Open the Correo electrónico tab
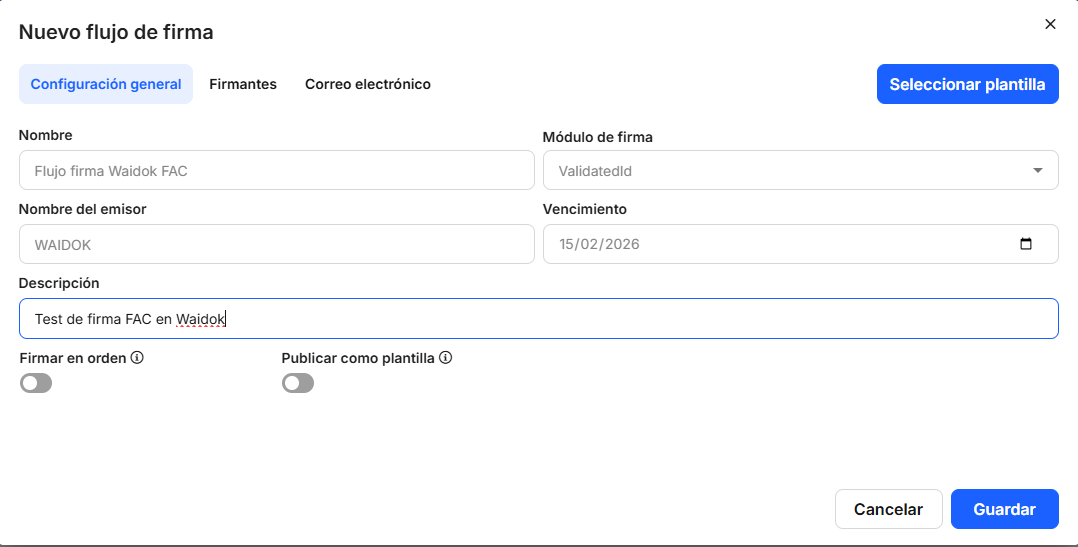 [368, 84]
